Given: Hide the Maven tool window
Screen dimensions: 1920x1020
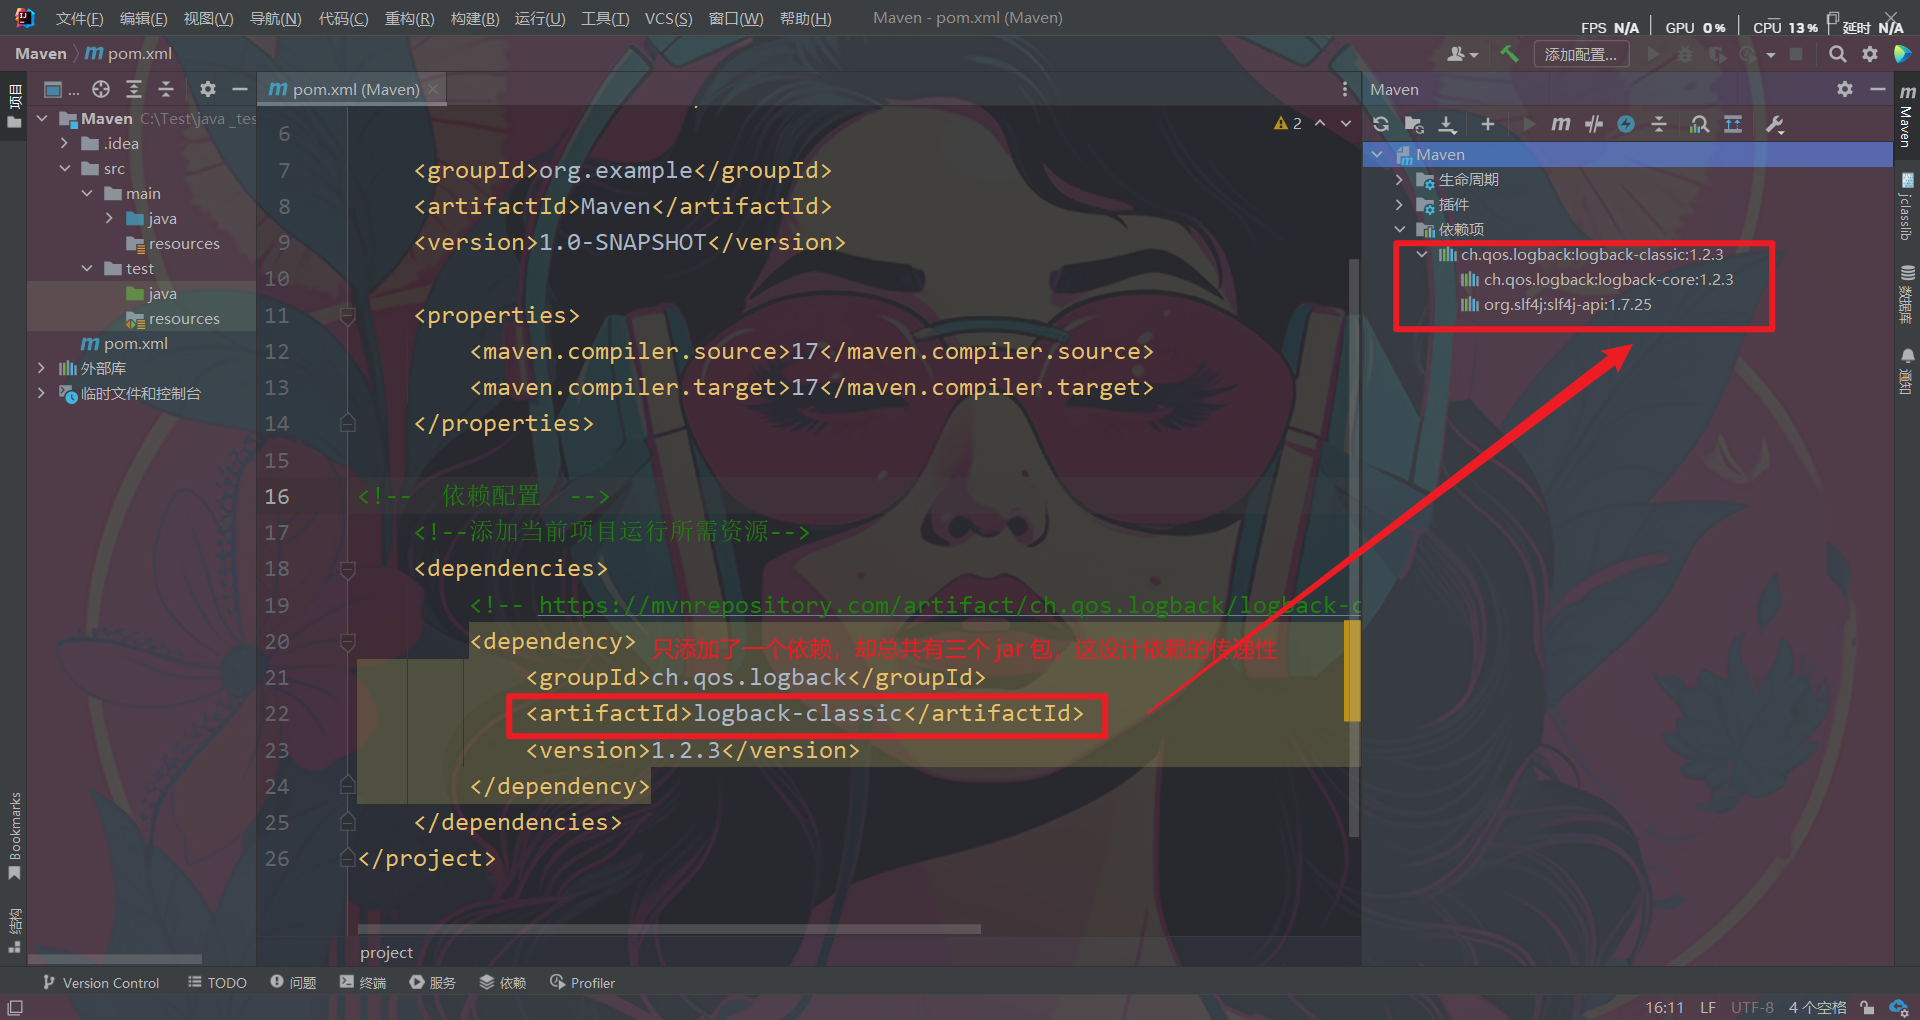Looking at the screenshot, I should click(1877, 89).
